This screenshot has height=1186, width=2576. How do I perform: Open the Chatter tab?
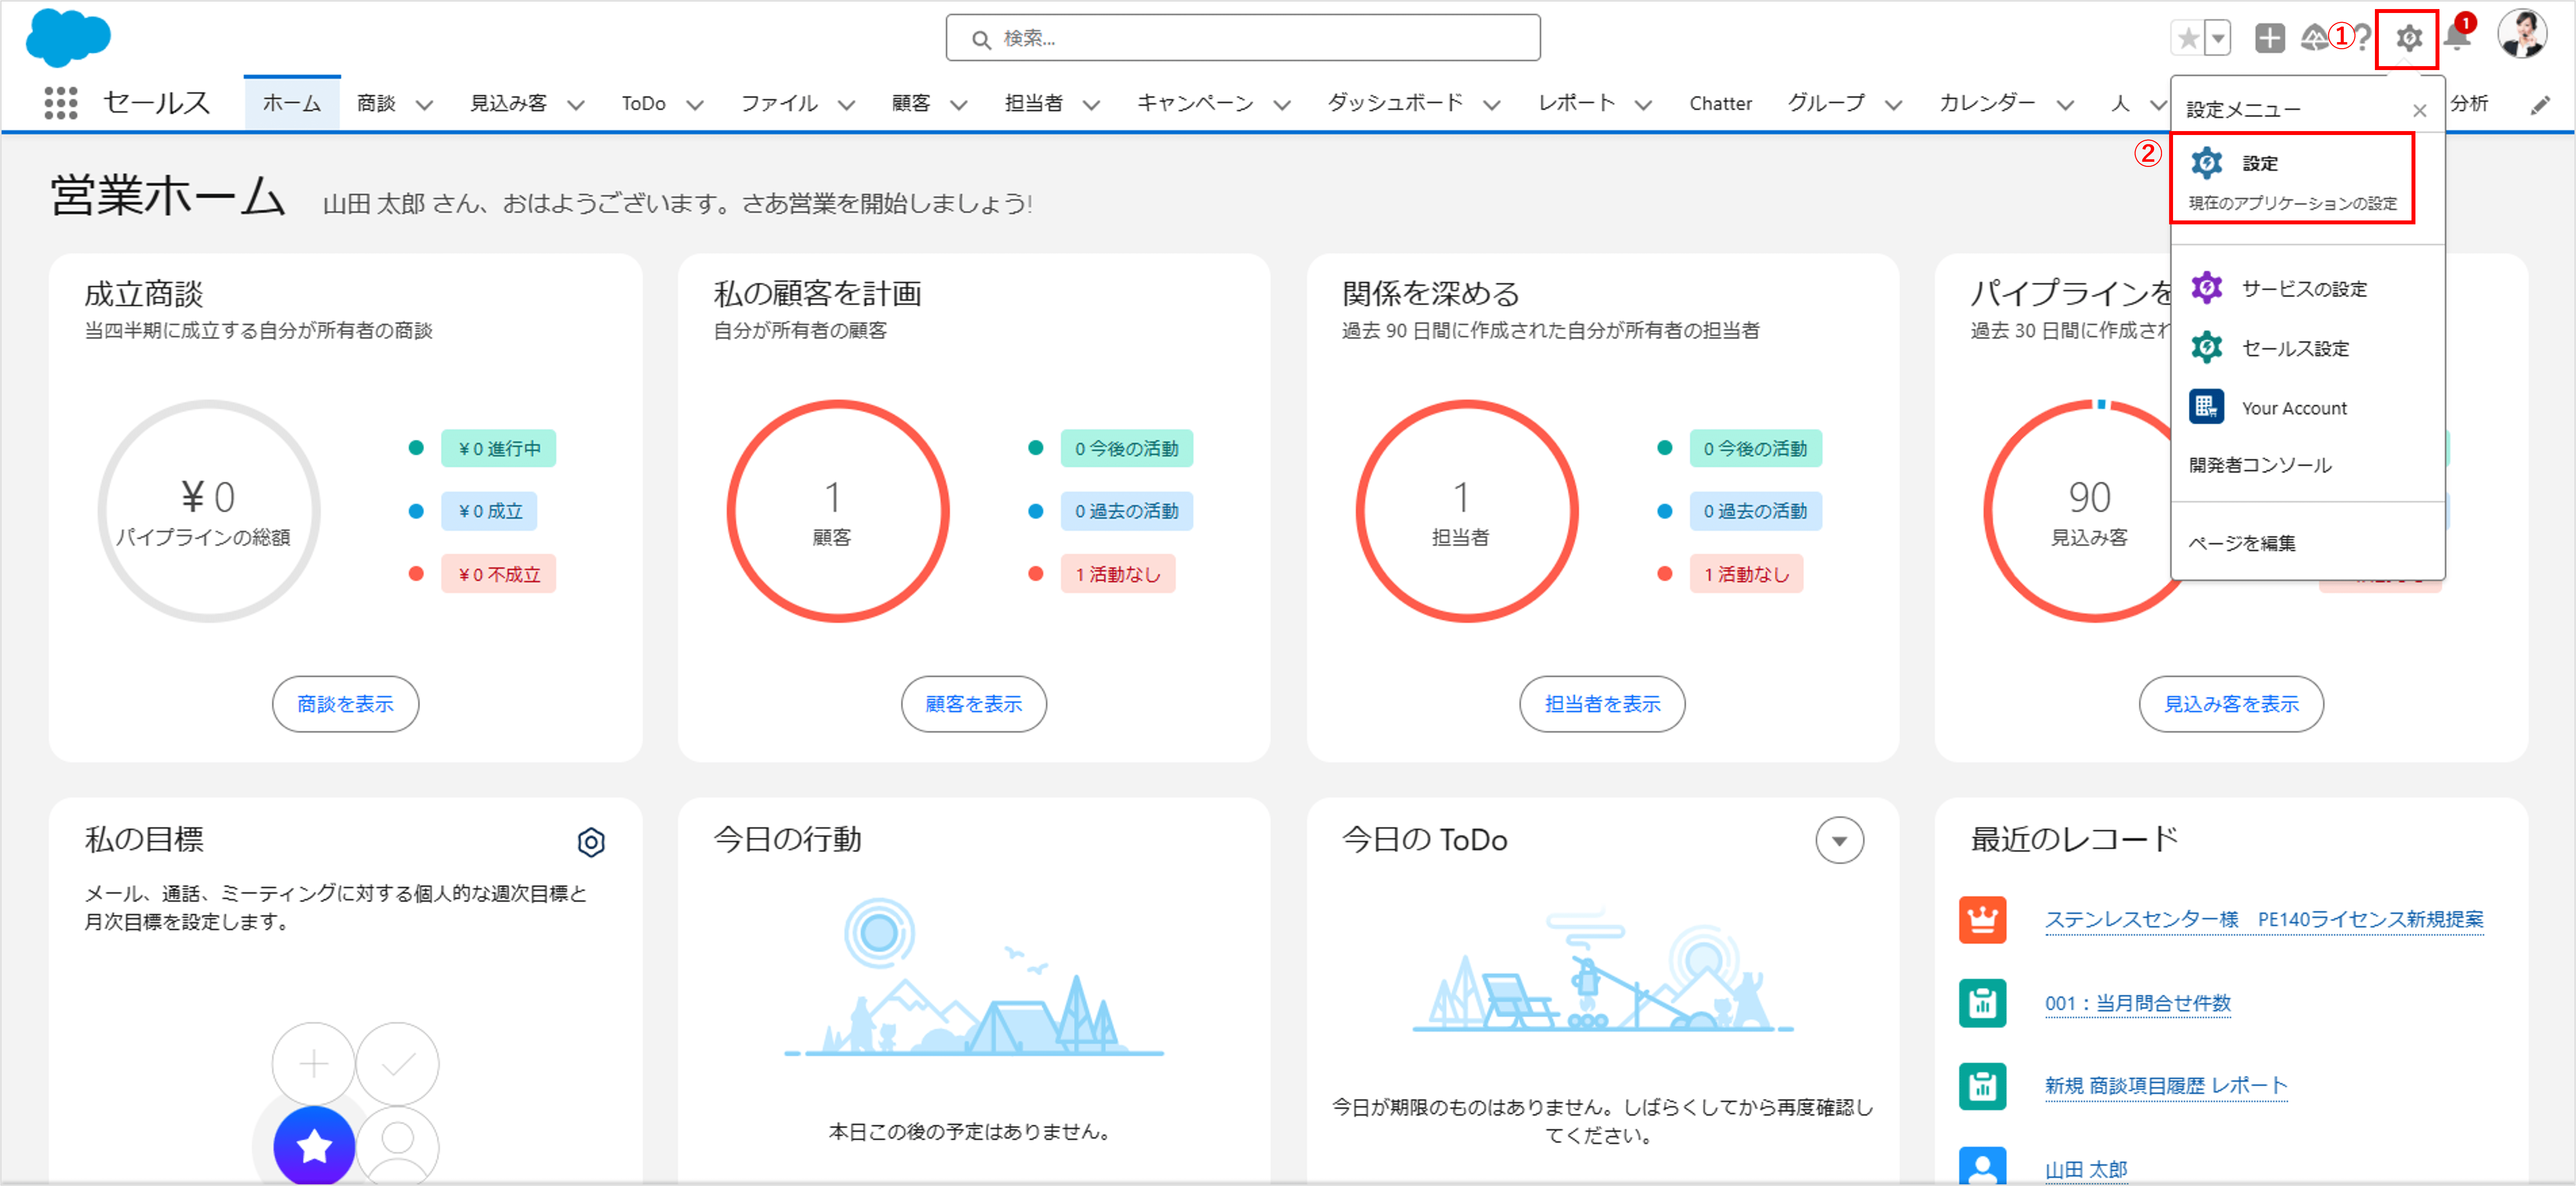[1720, 103]
